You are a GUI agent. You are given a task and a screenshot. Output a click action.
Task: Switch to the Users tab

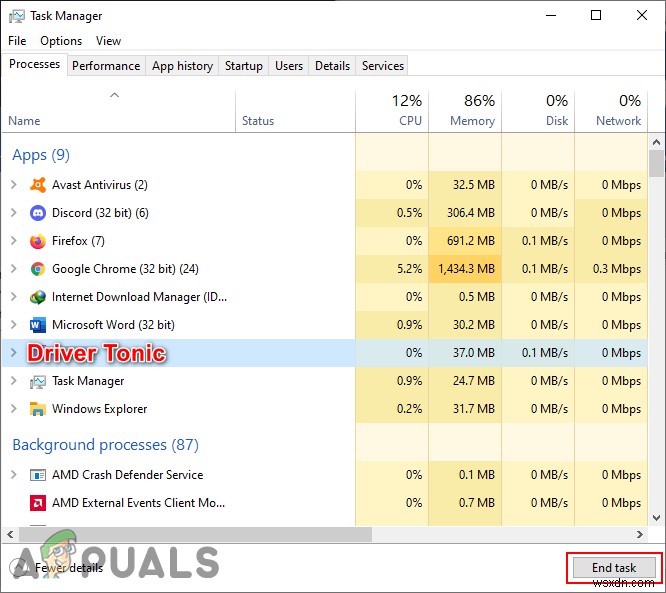(x=289, y=66)
